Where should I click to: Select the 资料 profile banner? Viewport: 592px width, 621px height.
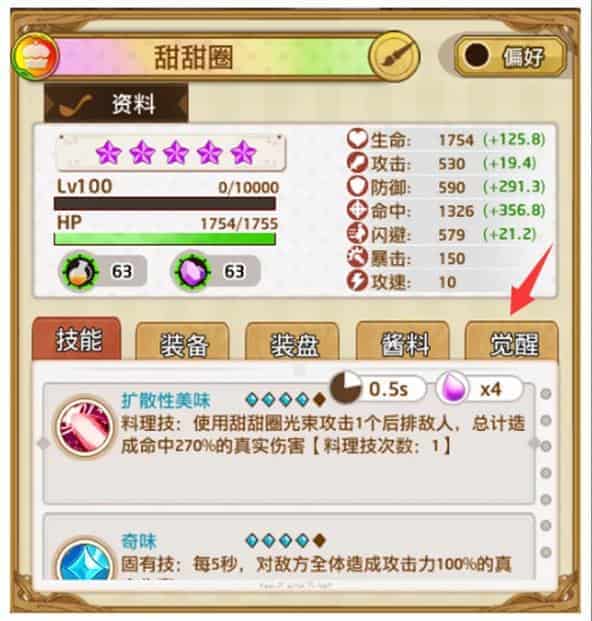click(116, 104)
